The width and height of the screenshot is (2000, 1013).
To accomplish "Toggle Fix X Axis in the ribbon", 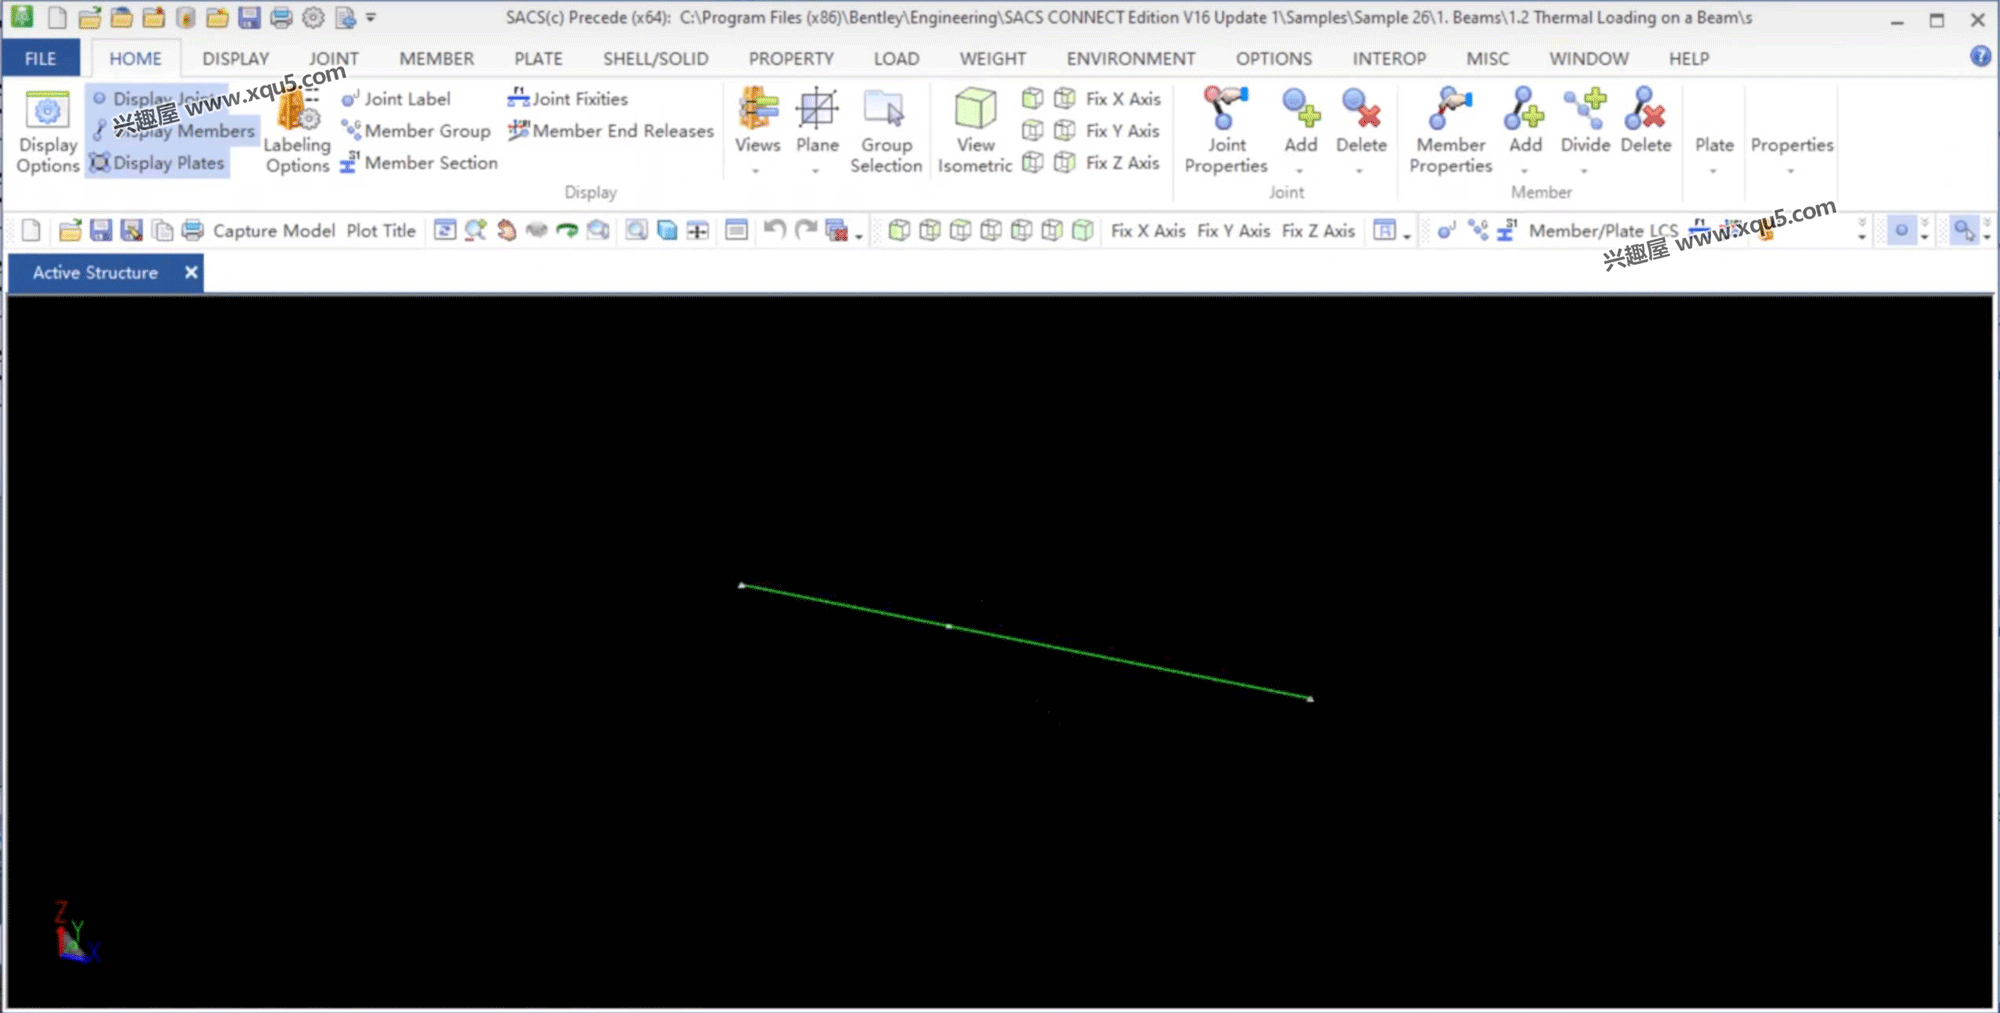I will (x=1123, y=98).
